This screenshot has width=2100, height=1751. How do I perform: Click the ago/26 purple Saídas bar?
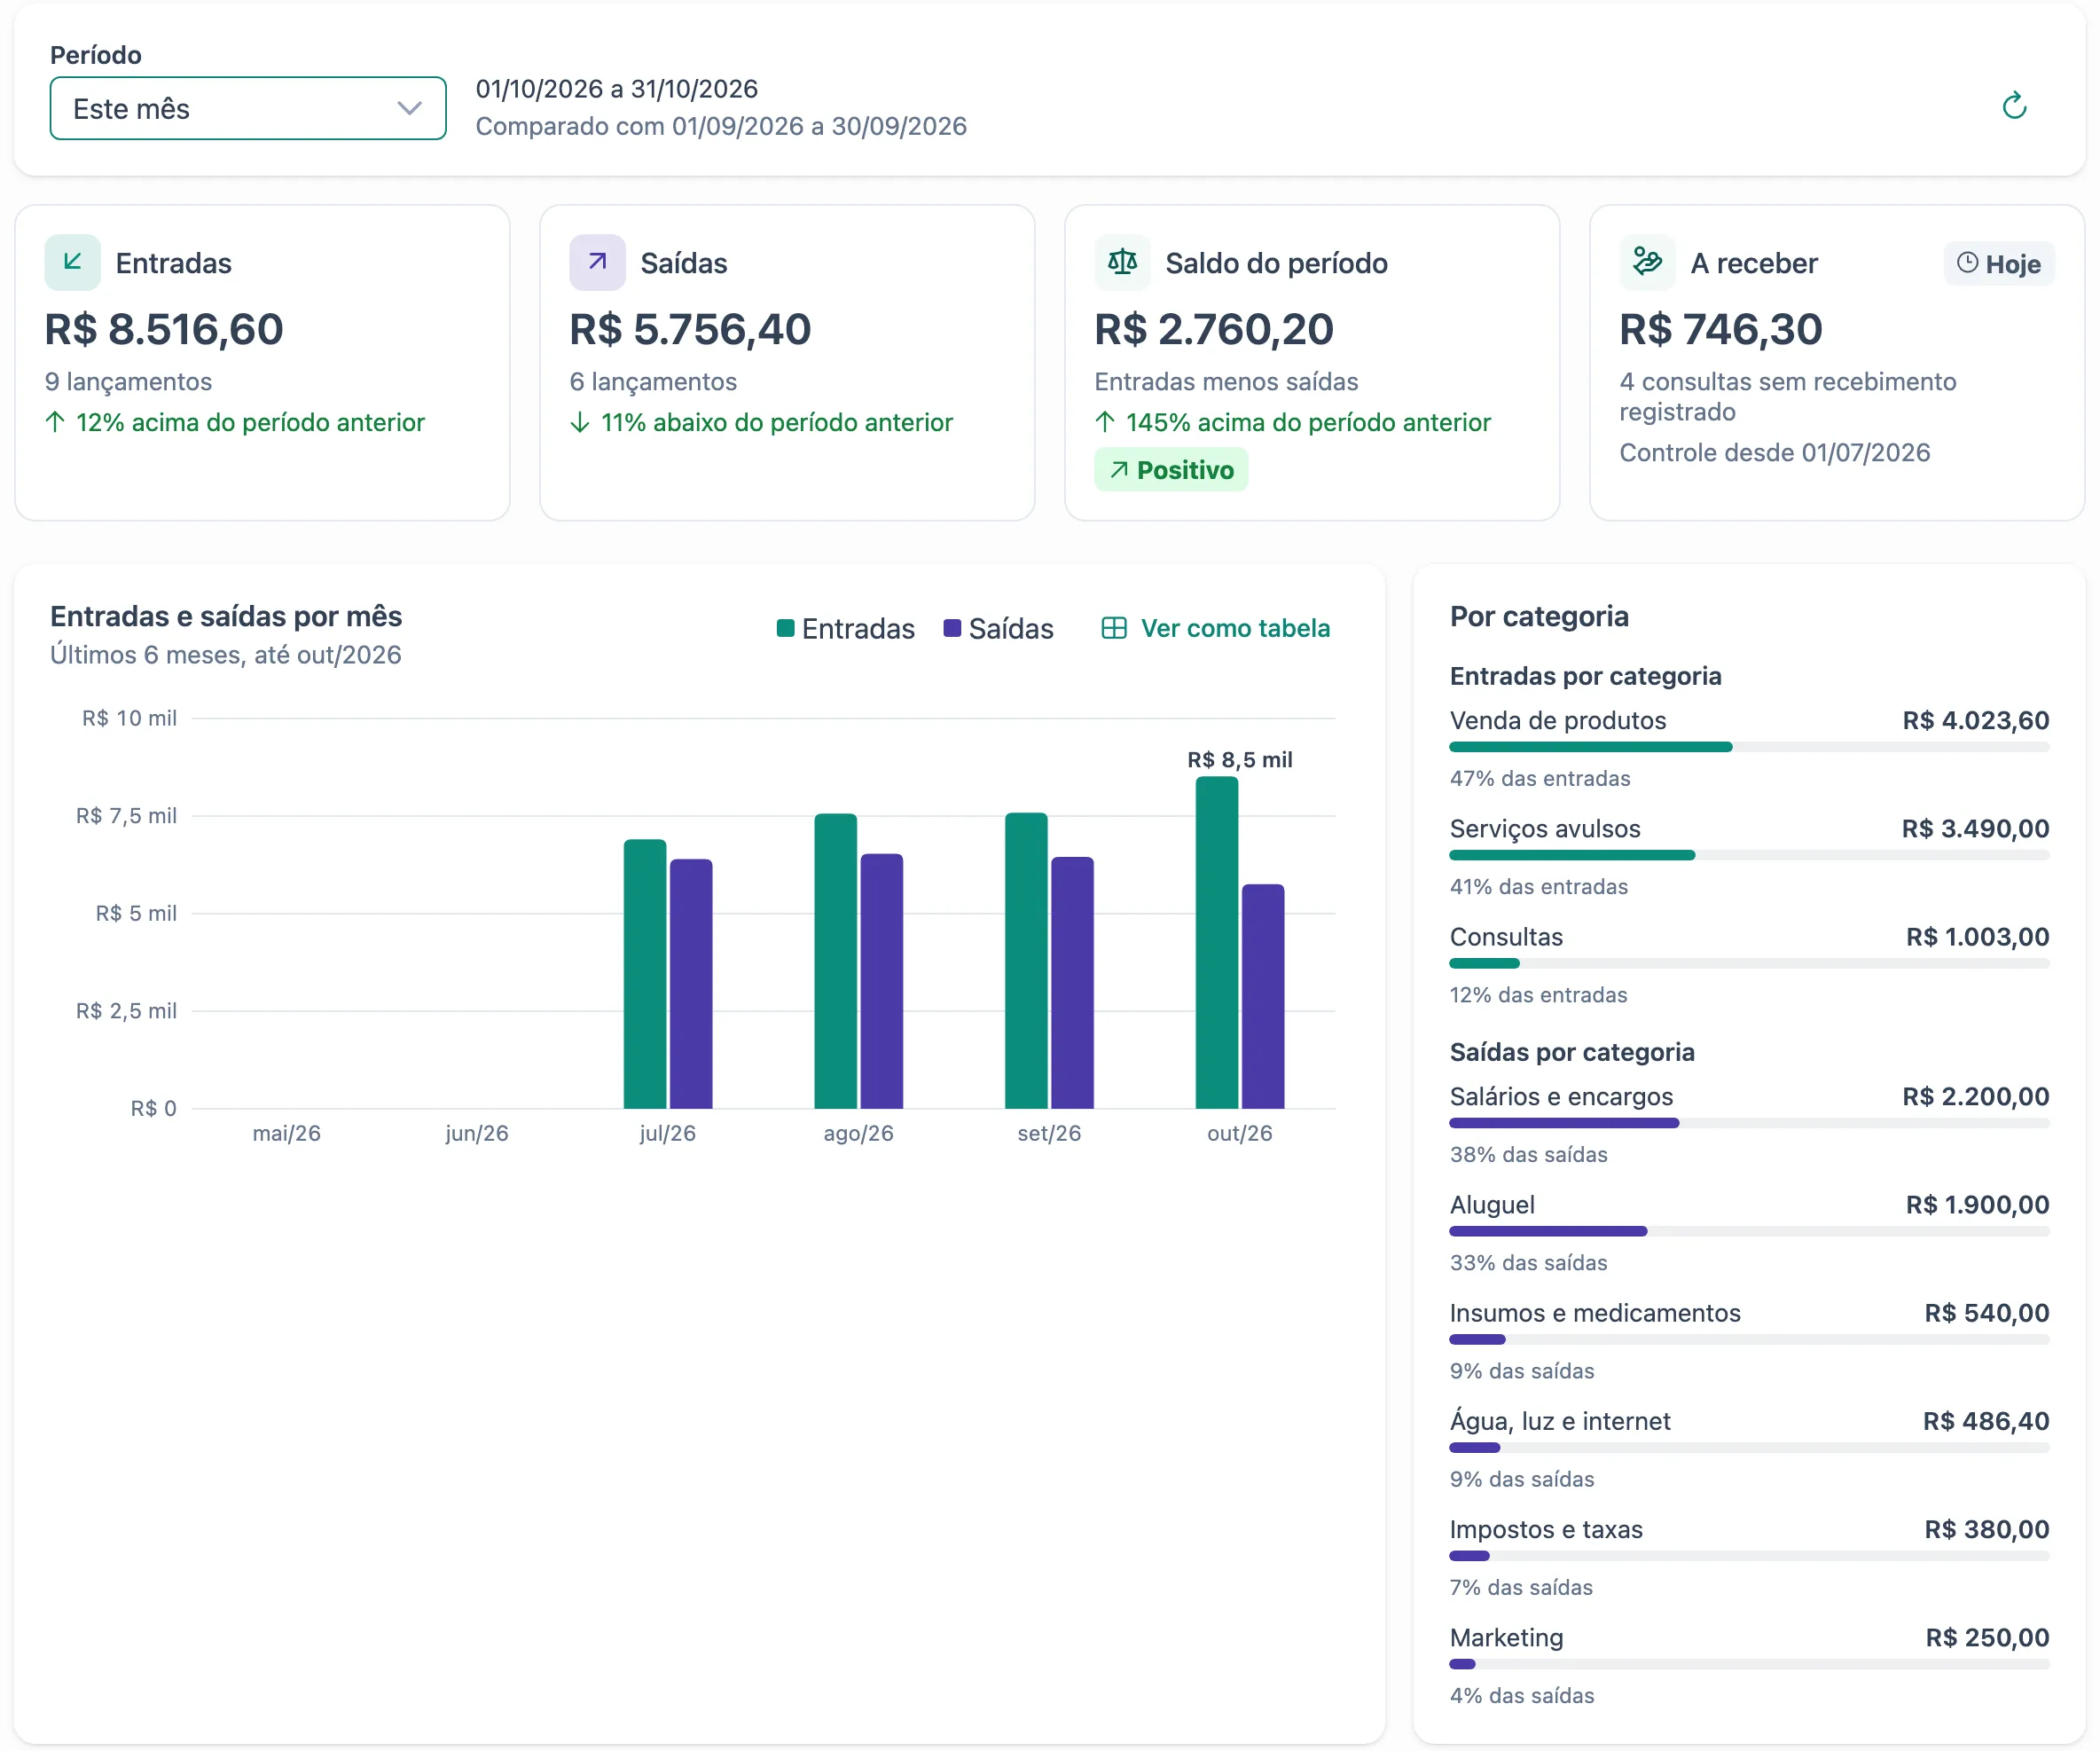pyautogui.click(x=882, y=982)
